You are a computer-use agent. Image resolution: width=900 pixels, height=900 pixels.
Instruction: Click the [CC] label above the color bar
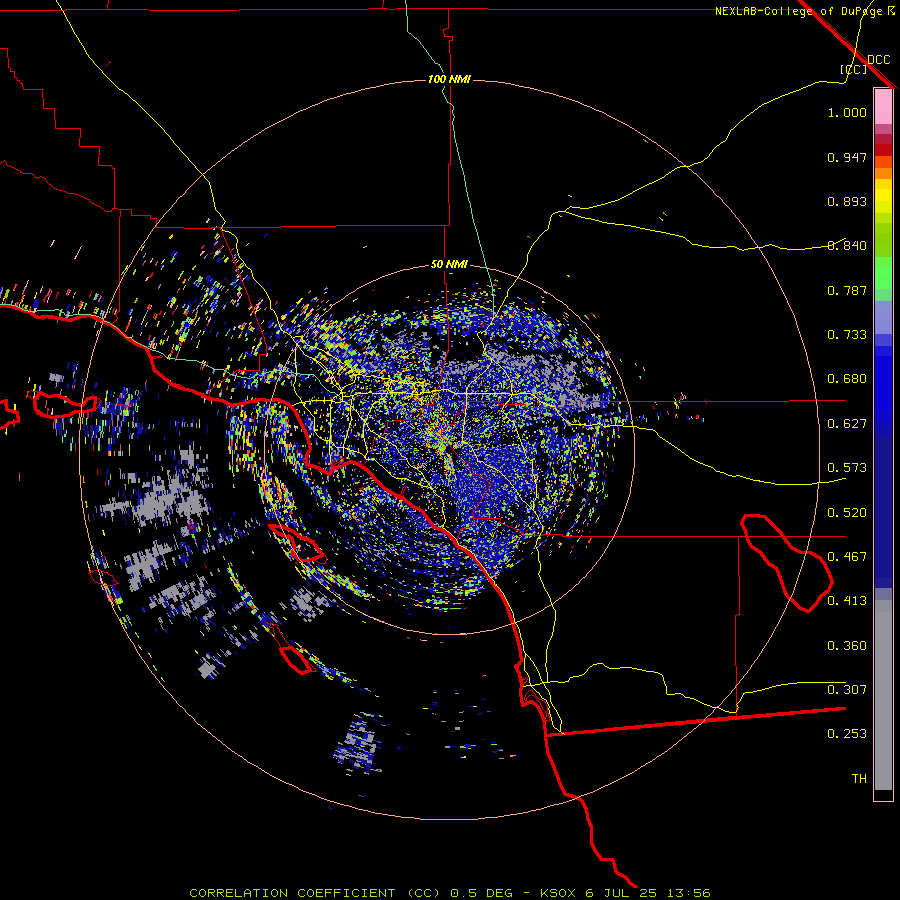pyautogui.click(x=853, y=69)
